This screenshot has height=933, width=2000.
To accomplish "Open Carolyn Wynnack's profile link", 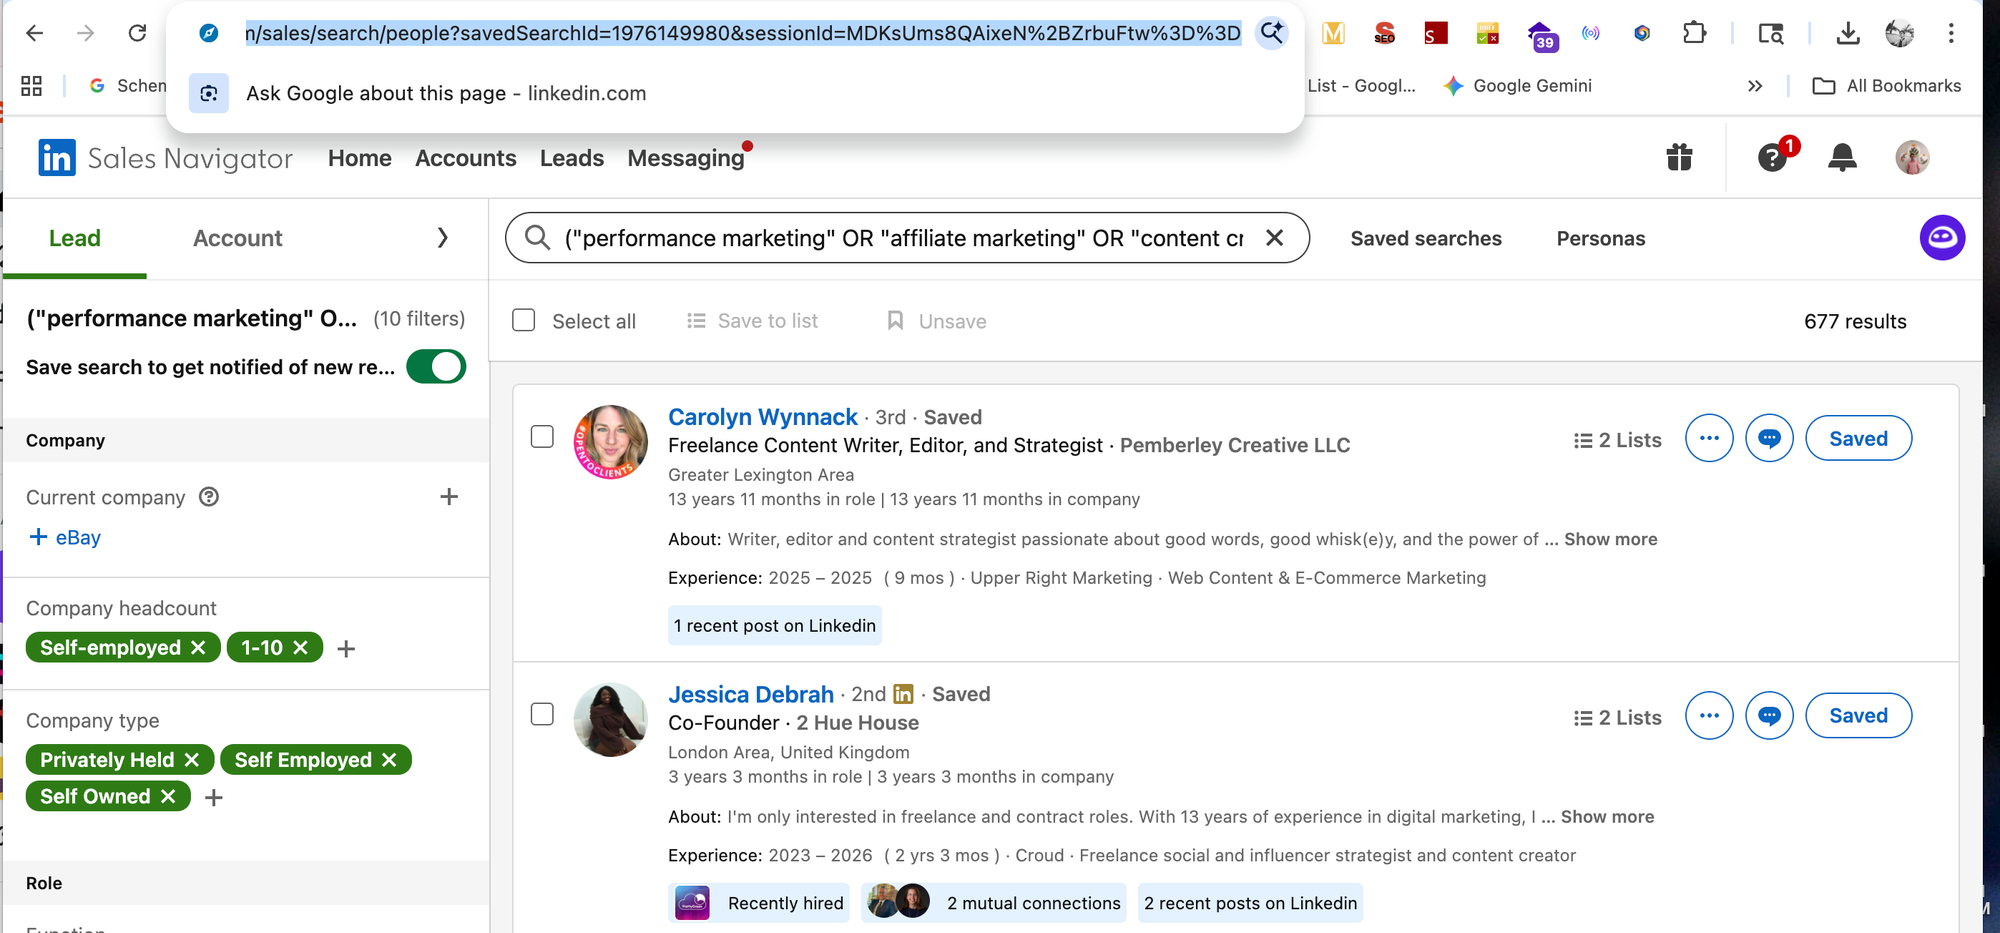I will (762, 417).
